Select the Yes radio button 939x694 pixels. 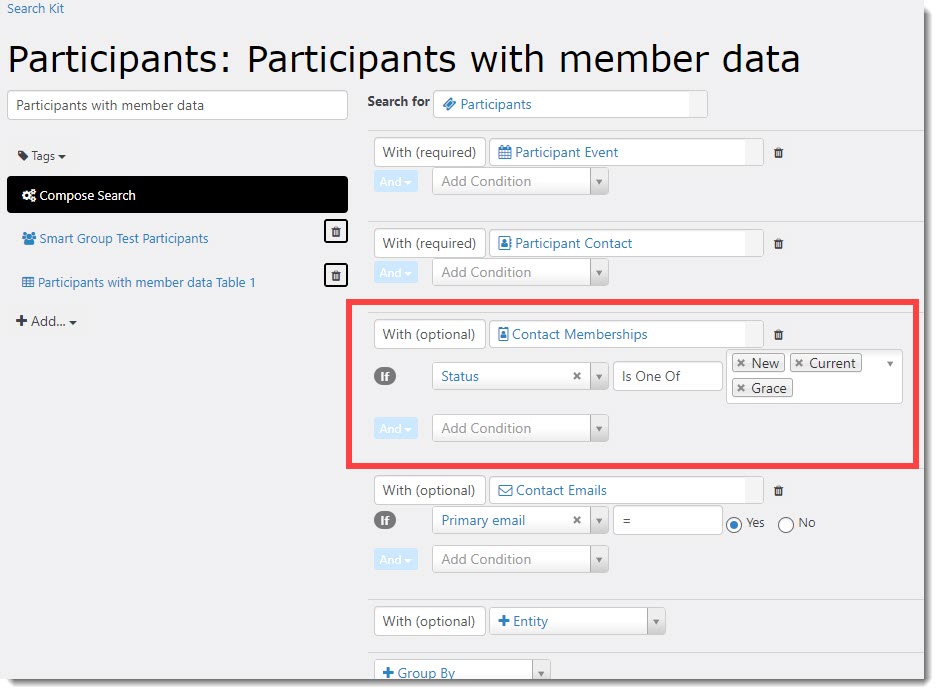pos(734,525)
